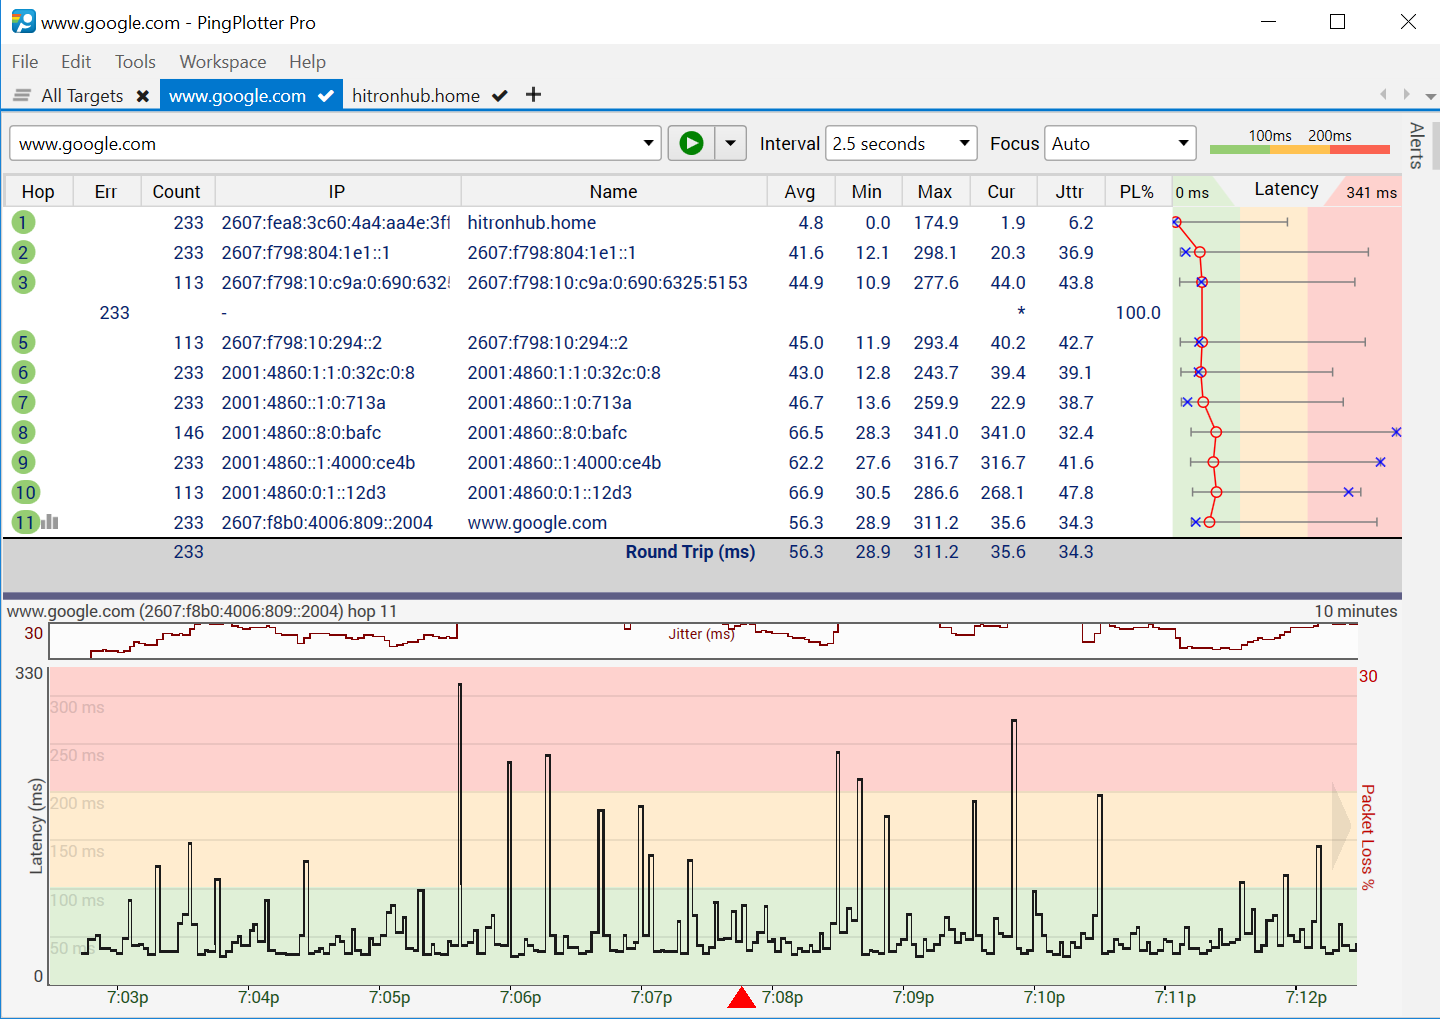The height and width of the screenshot is (1019, 1440).
Task: Select hop 9 circle icon
Action: tap(23, 462)
